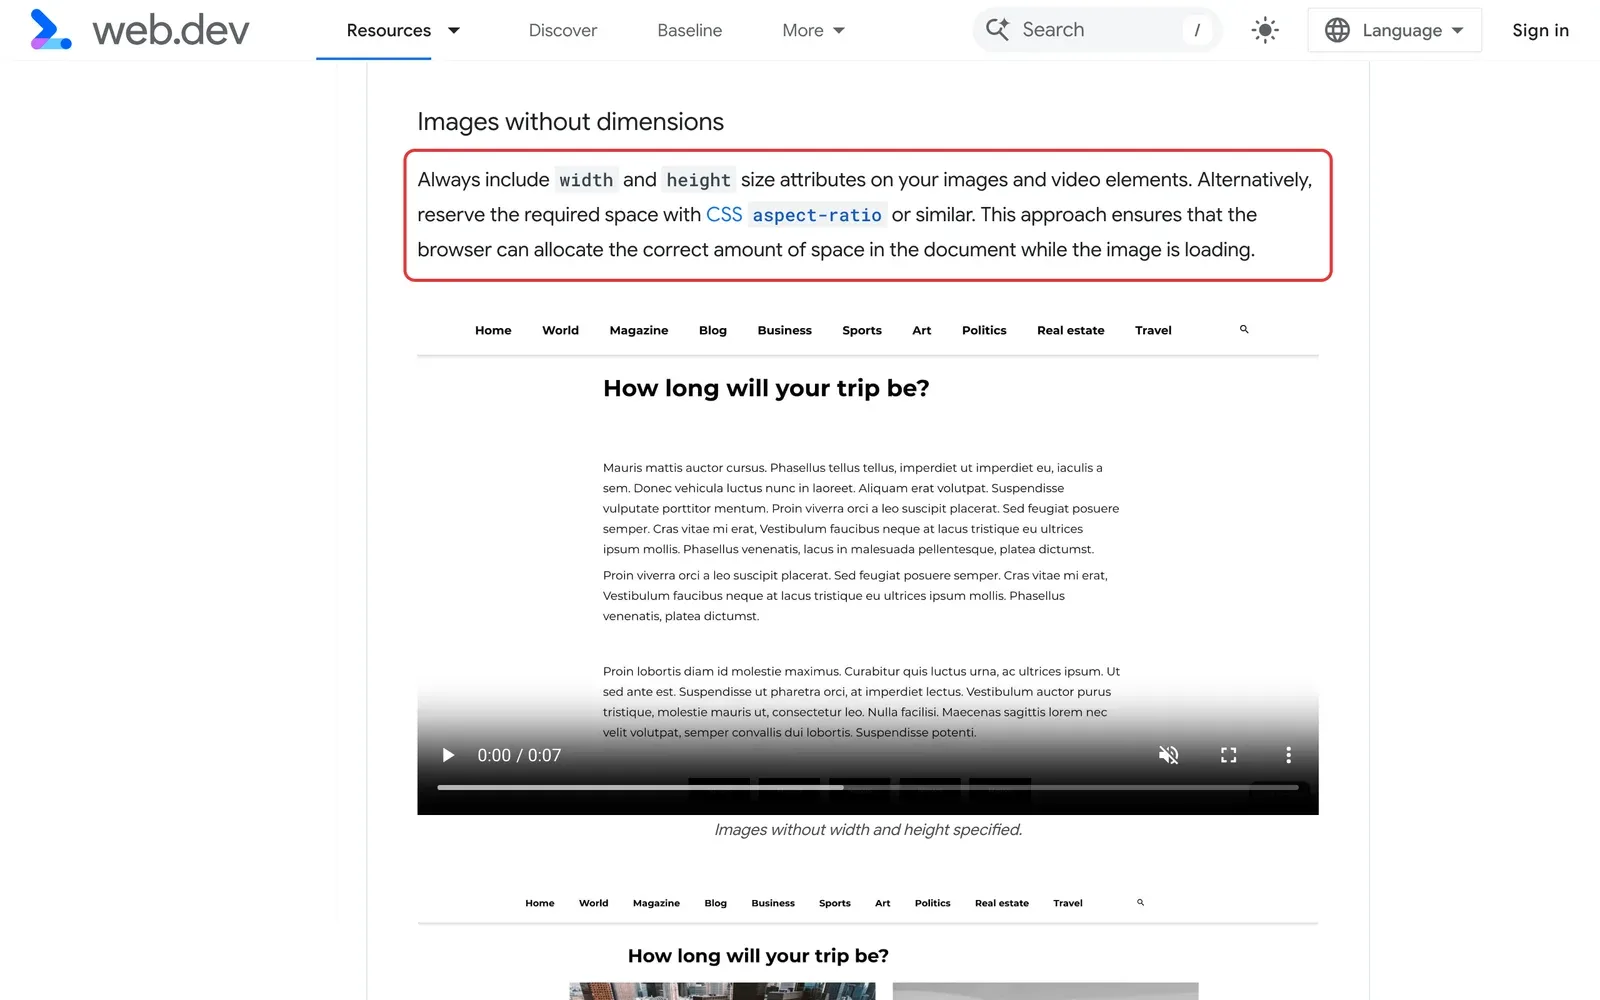Go to the Discover tab
The width and height of the screenshot is (1600, 1000).
tap(563, 30)
